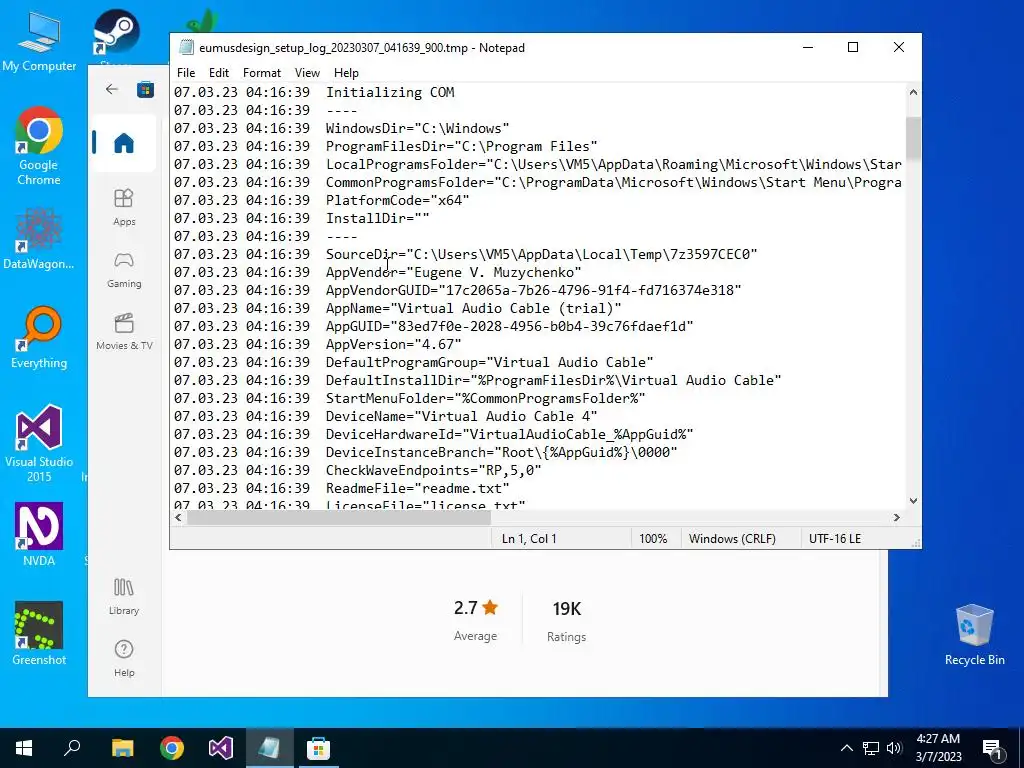The width and height of the screenshot is (1024, 768).
Task: Open Help in Microsoft Store sidebar
Action: 123,658
